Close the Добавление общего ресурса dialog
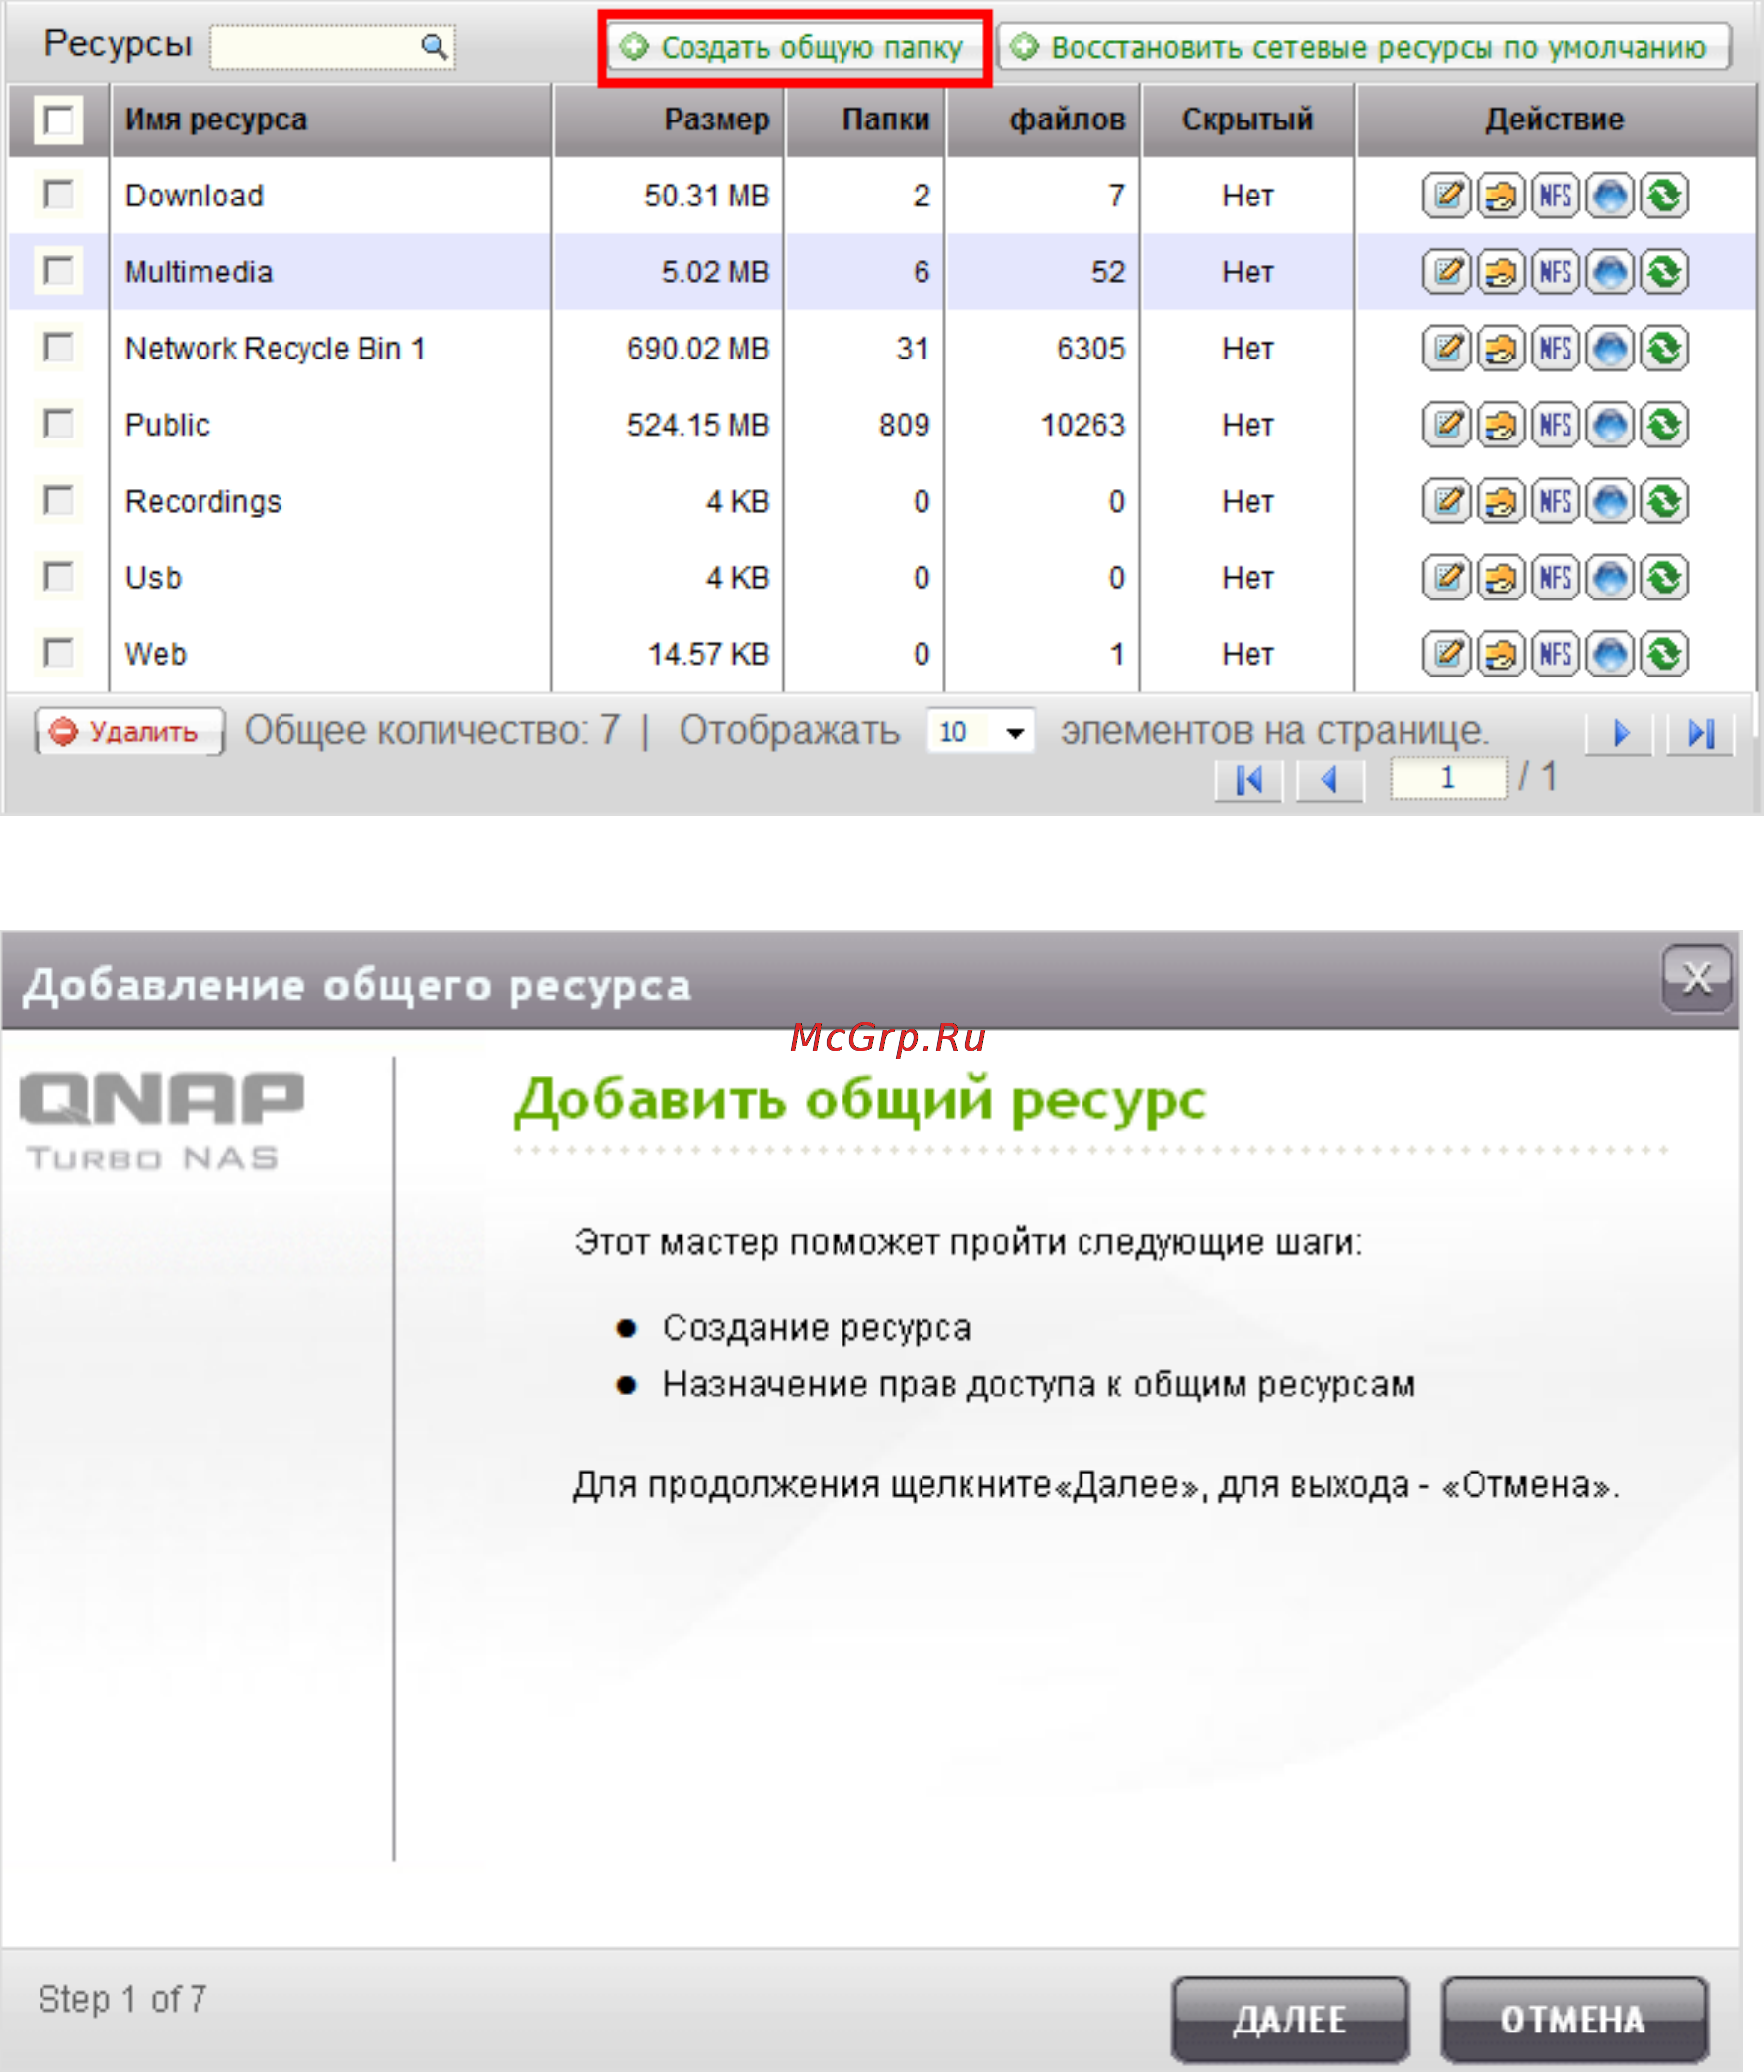This screenshot has width=1764, height=2072. pyautogui.click(x=1696, y=978)
